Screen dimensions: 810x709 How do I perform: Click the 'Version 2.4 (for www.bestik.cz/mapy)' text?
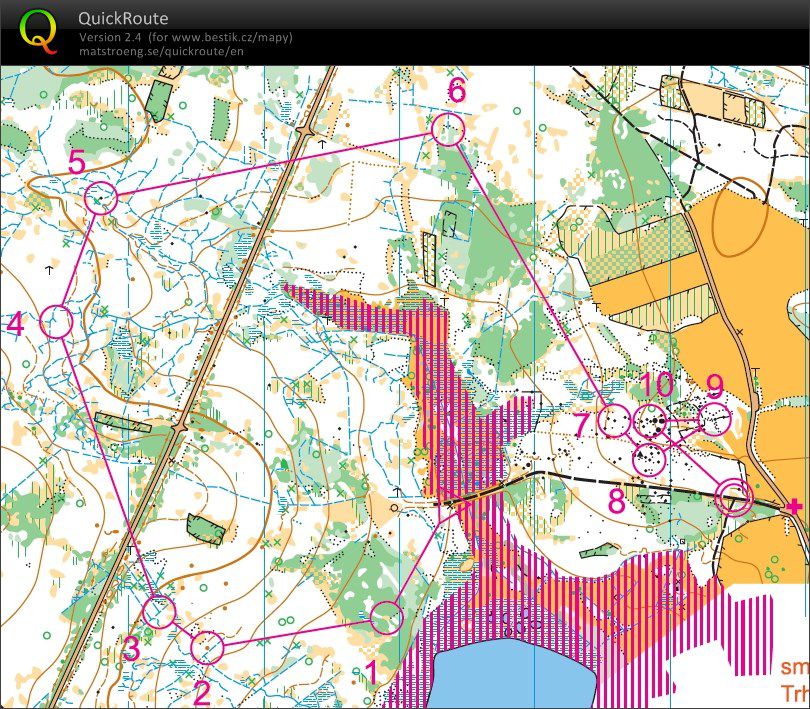(x=186, y=37)
